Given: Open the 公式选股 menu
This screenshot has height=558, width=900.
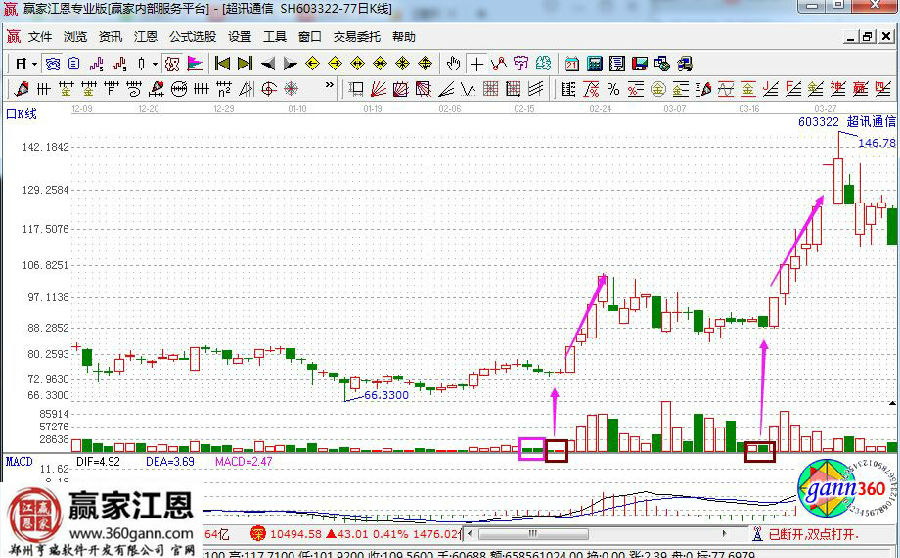Looking at the screenshot, I should pyautogui.click(x=192, y=37).
